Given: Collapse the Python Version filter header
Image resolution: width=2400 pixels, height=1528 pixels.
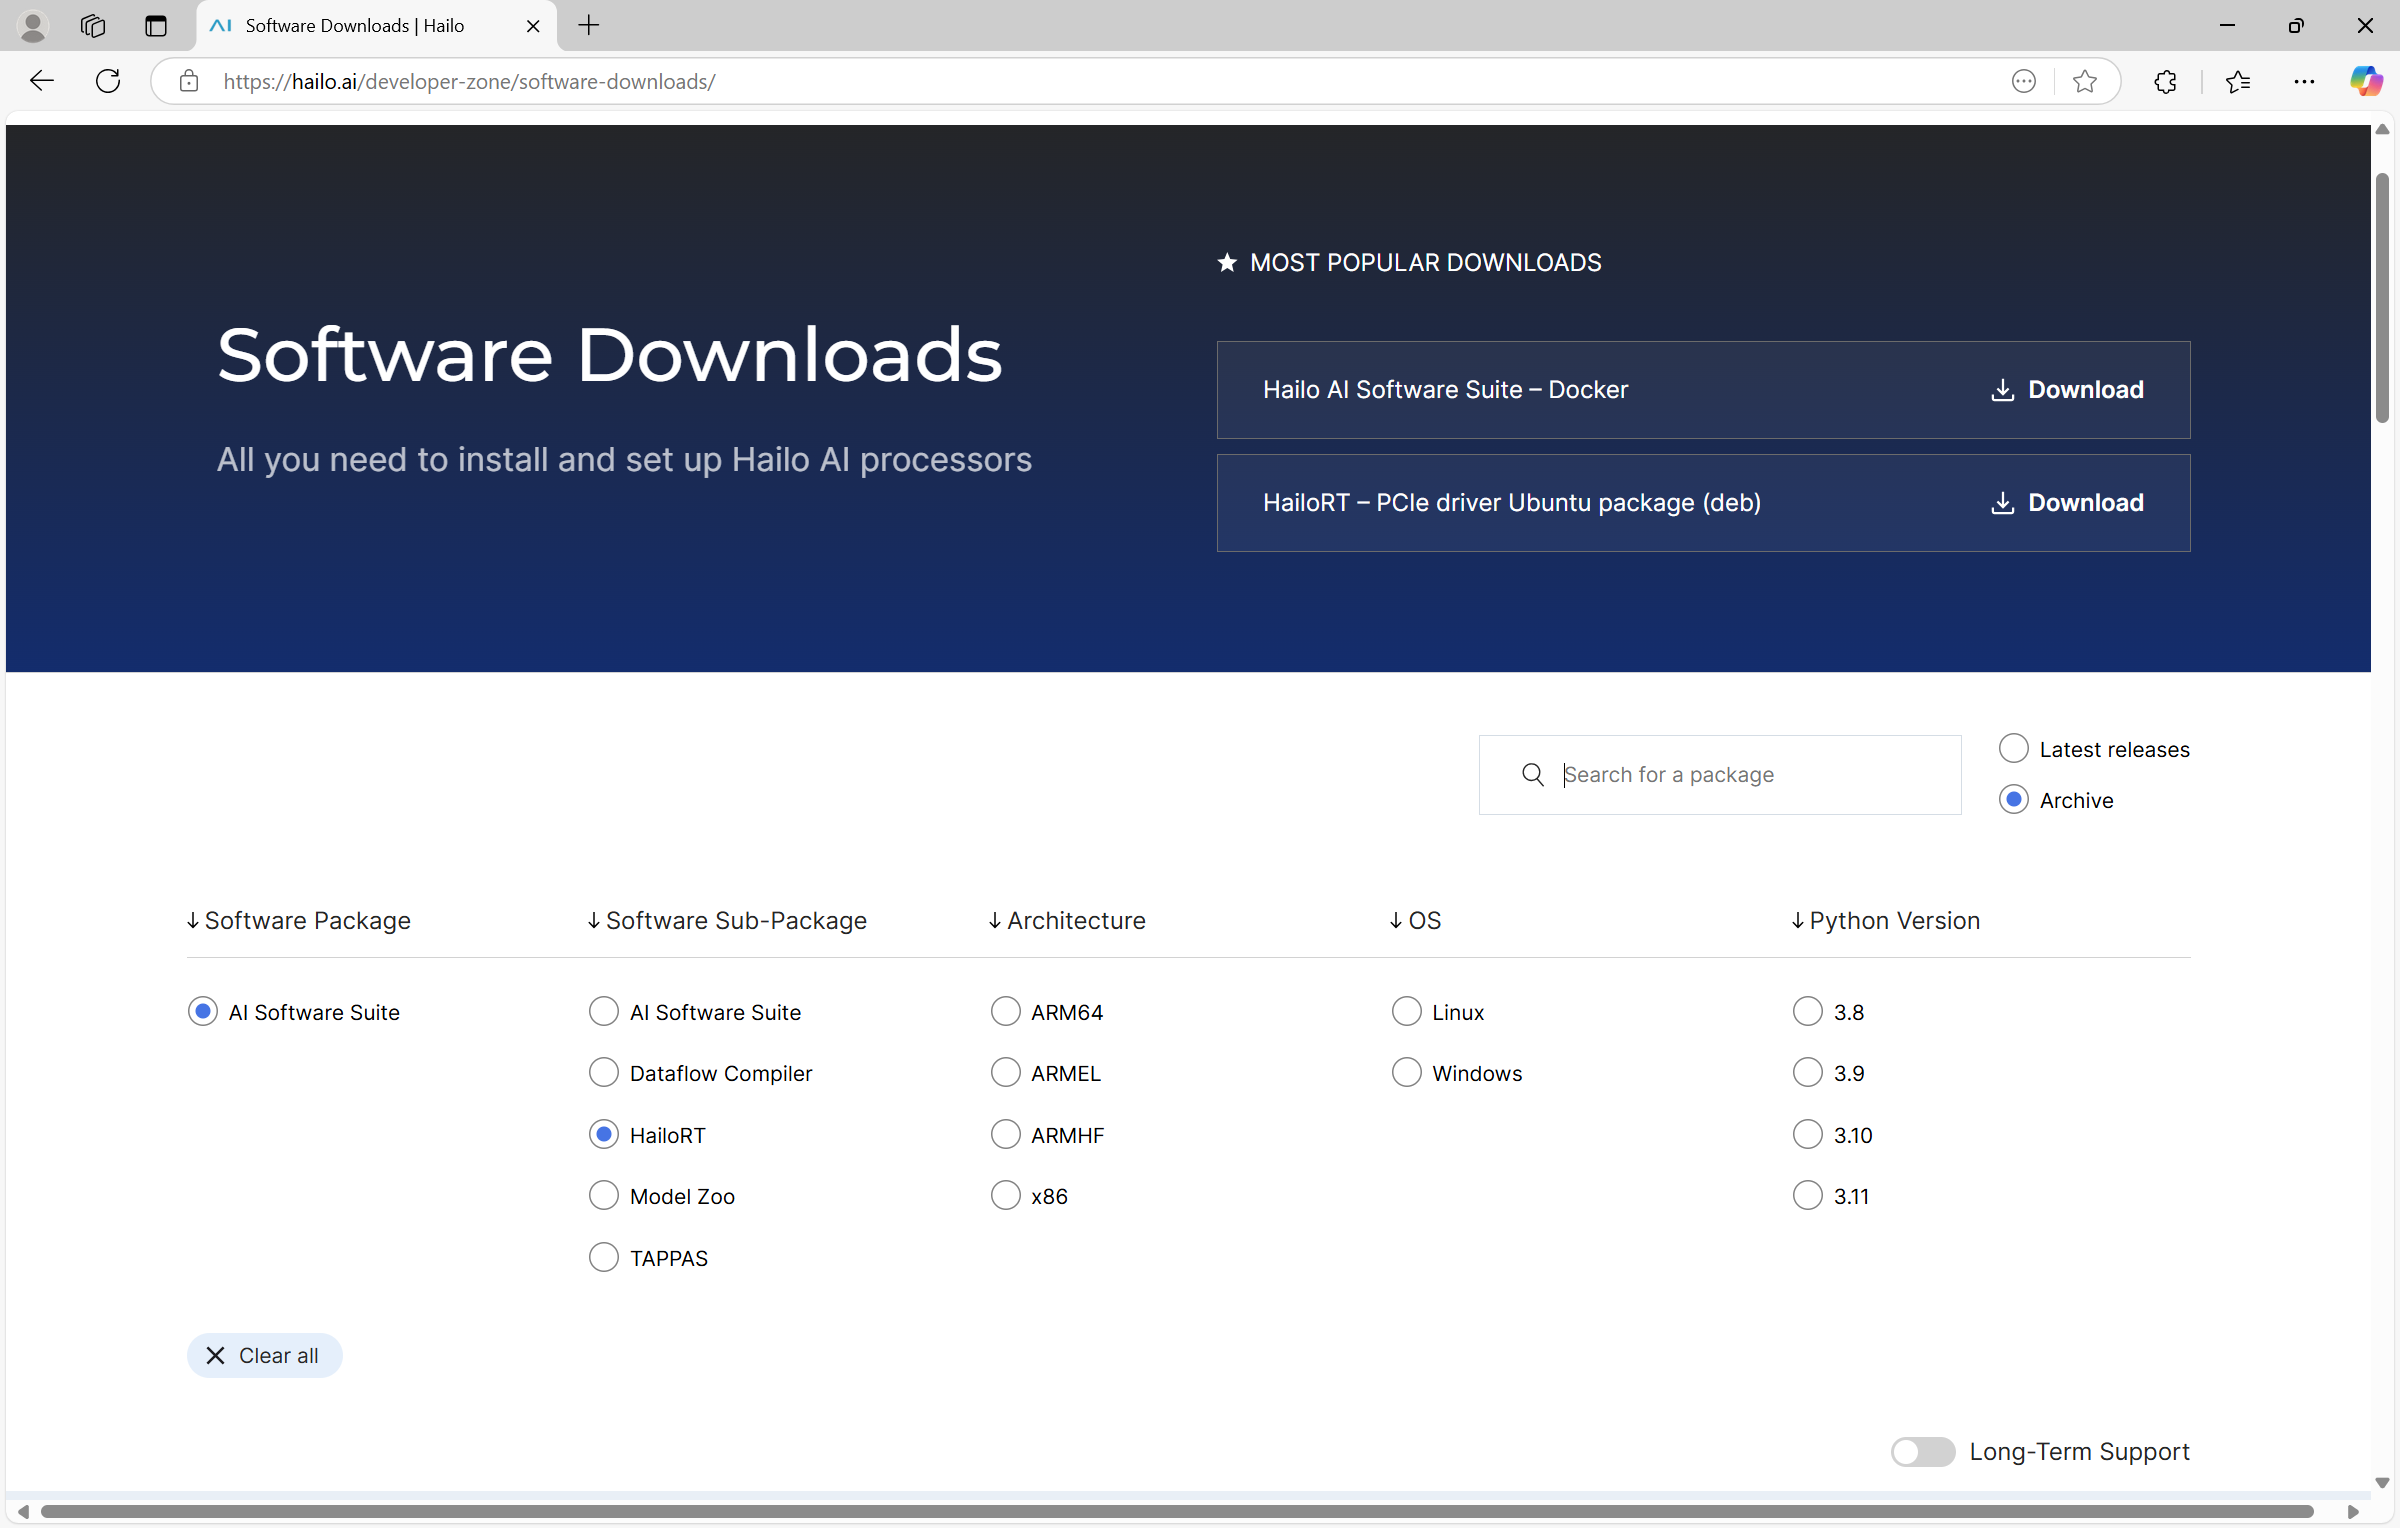Looking at the screenshot, I should point(1885,920).
